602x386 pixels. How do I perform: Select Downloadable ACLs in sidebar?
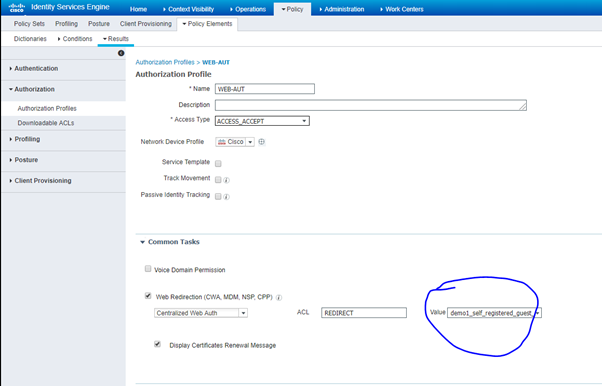46,123
